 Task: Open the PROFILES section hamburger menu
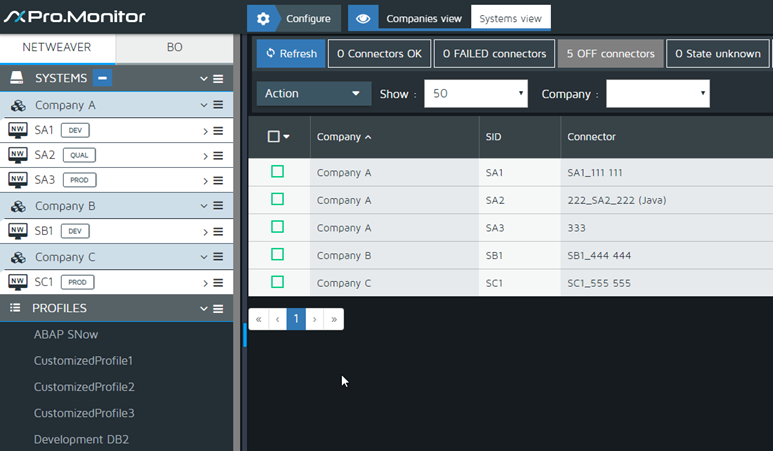pyautogui.click(x=217, y=308)
